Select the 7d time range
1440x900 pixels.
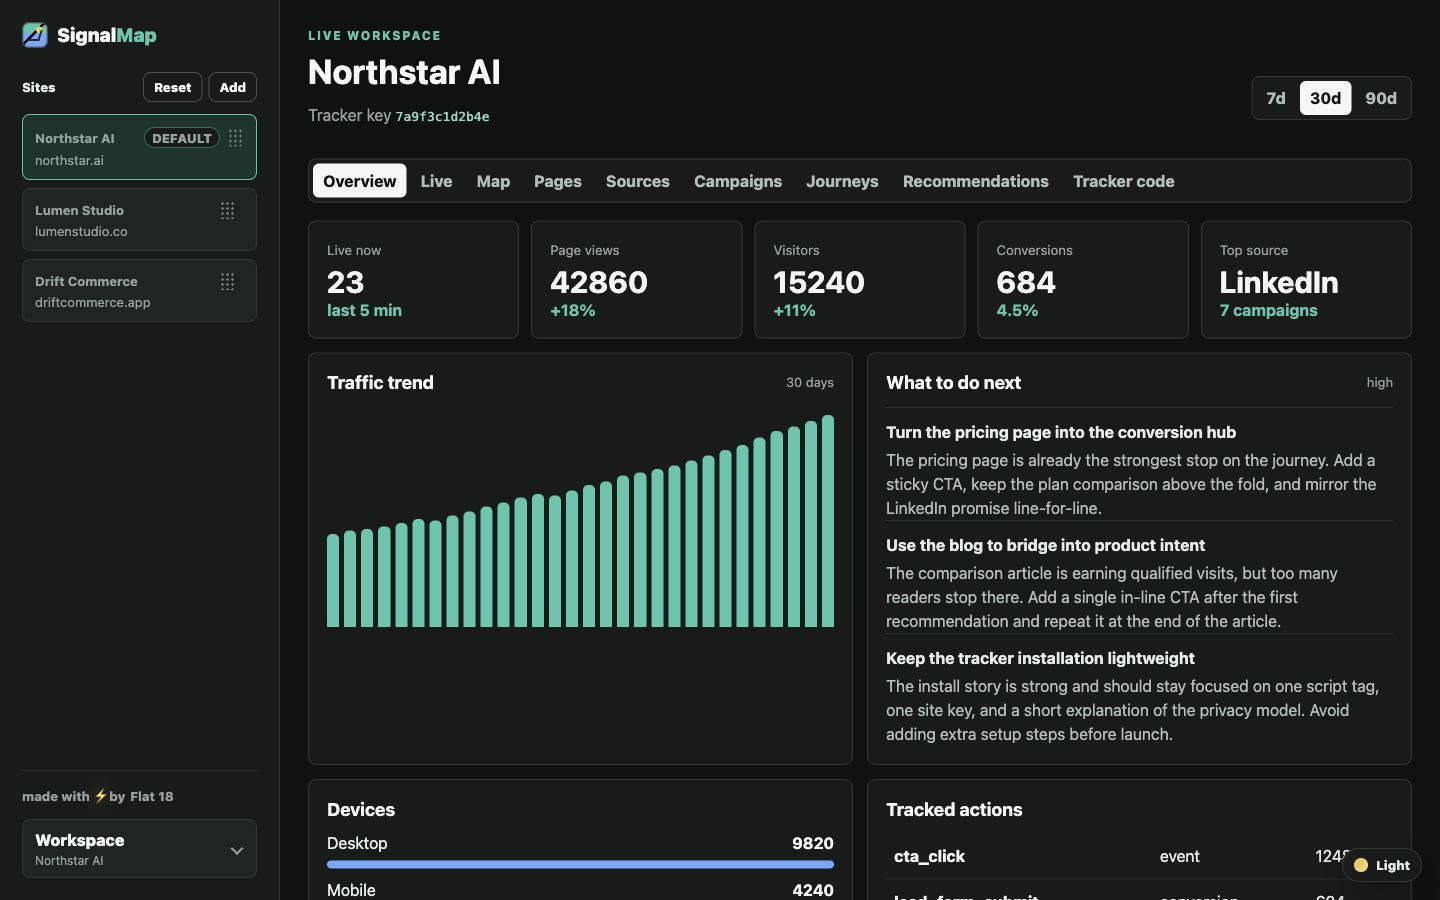(x=1276, y=98)
